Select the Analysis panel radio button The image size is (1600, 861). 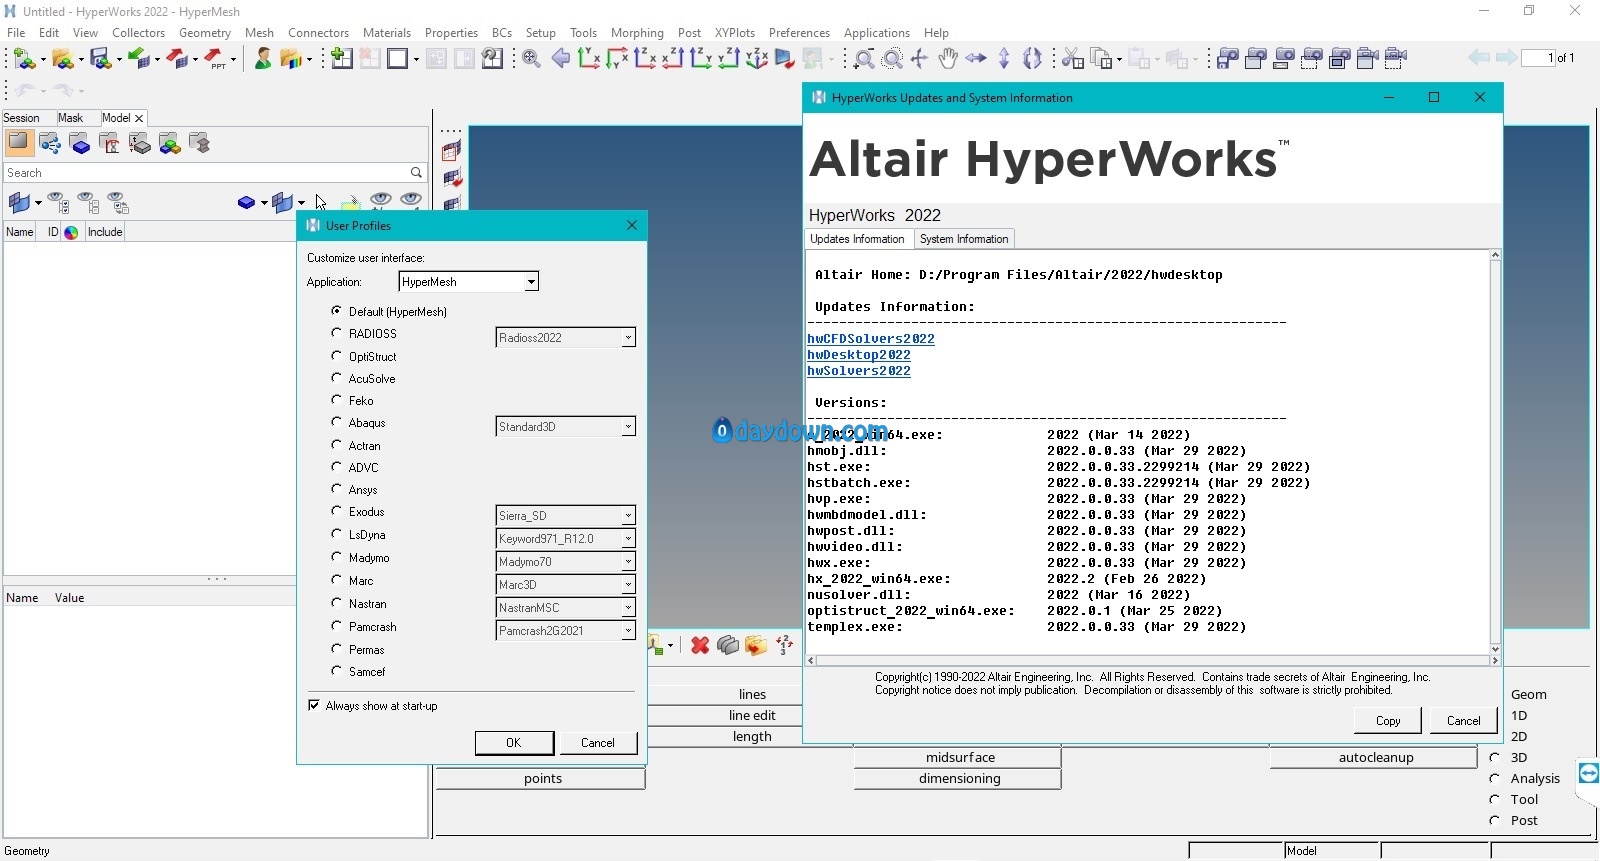(x=1494, y=778)
